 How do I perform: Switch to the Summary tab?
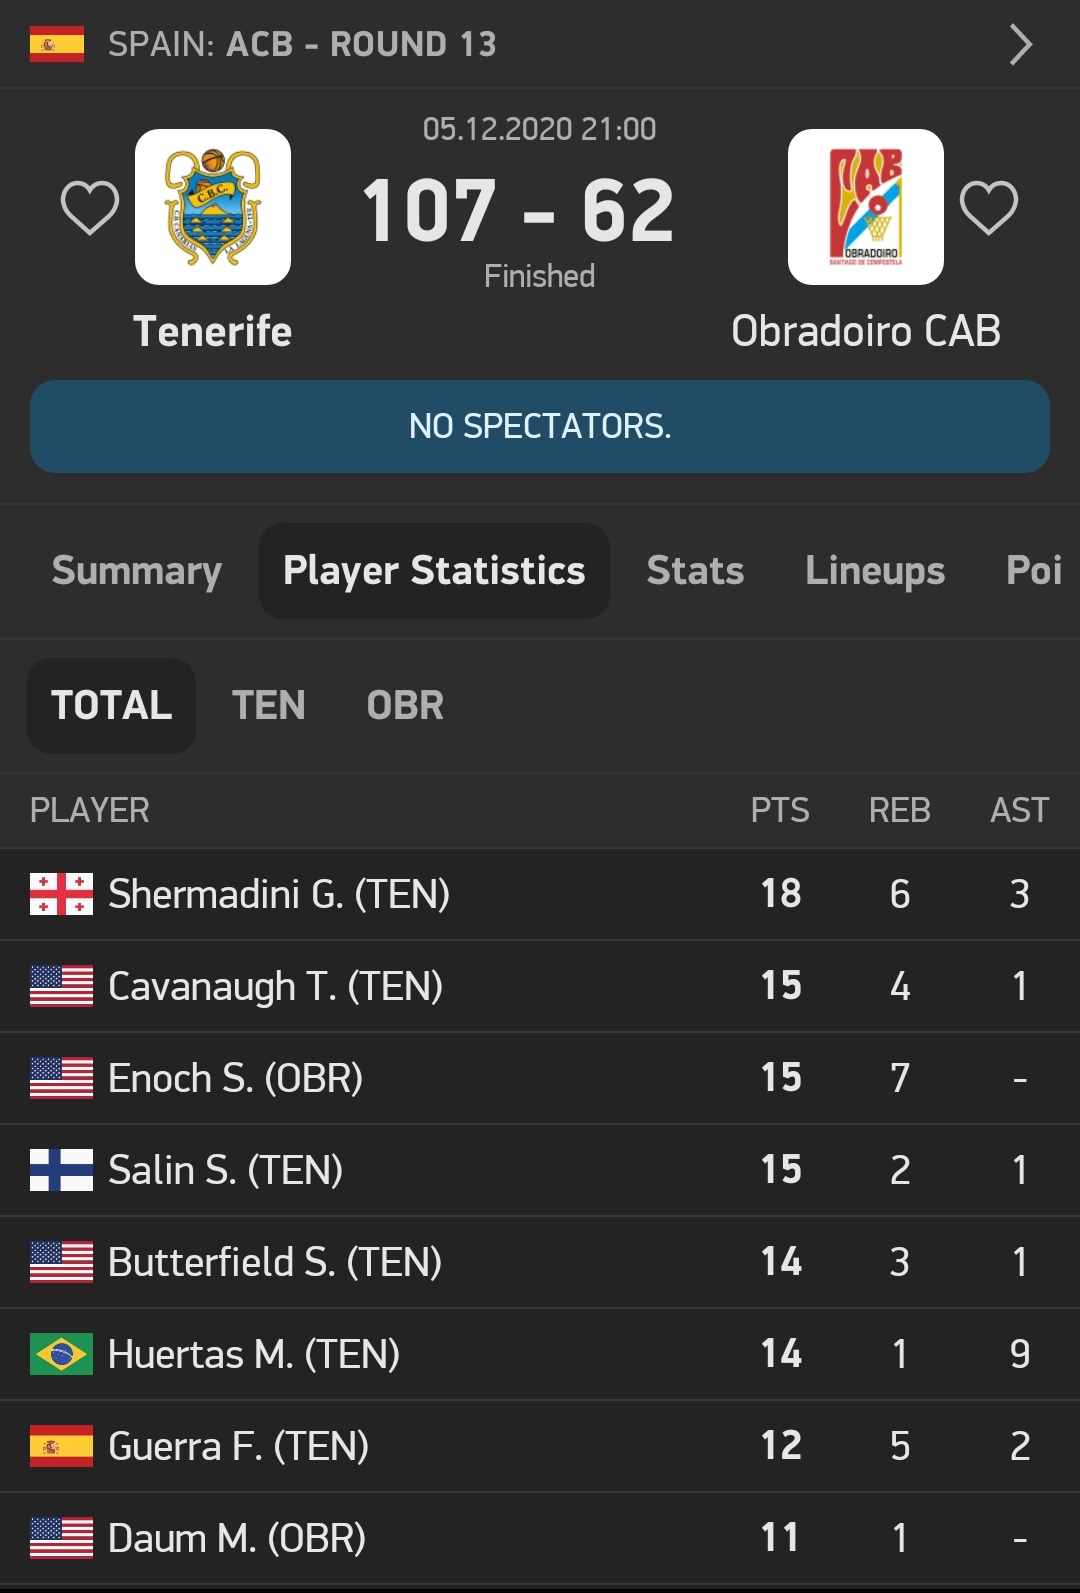click(137, 571)
